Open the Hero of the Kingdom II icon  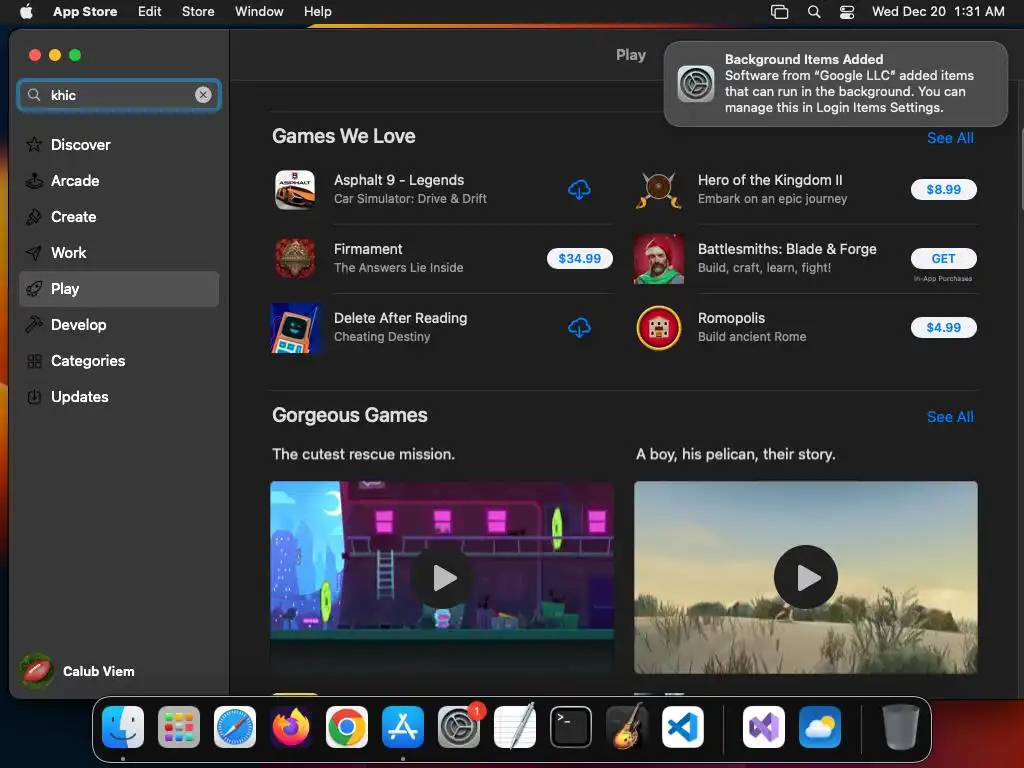(658, 189)
